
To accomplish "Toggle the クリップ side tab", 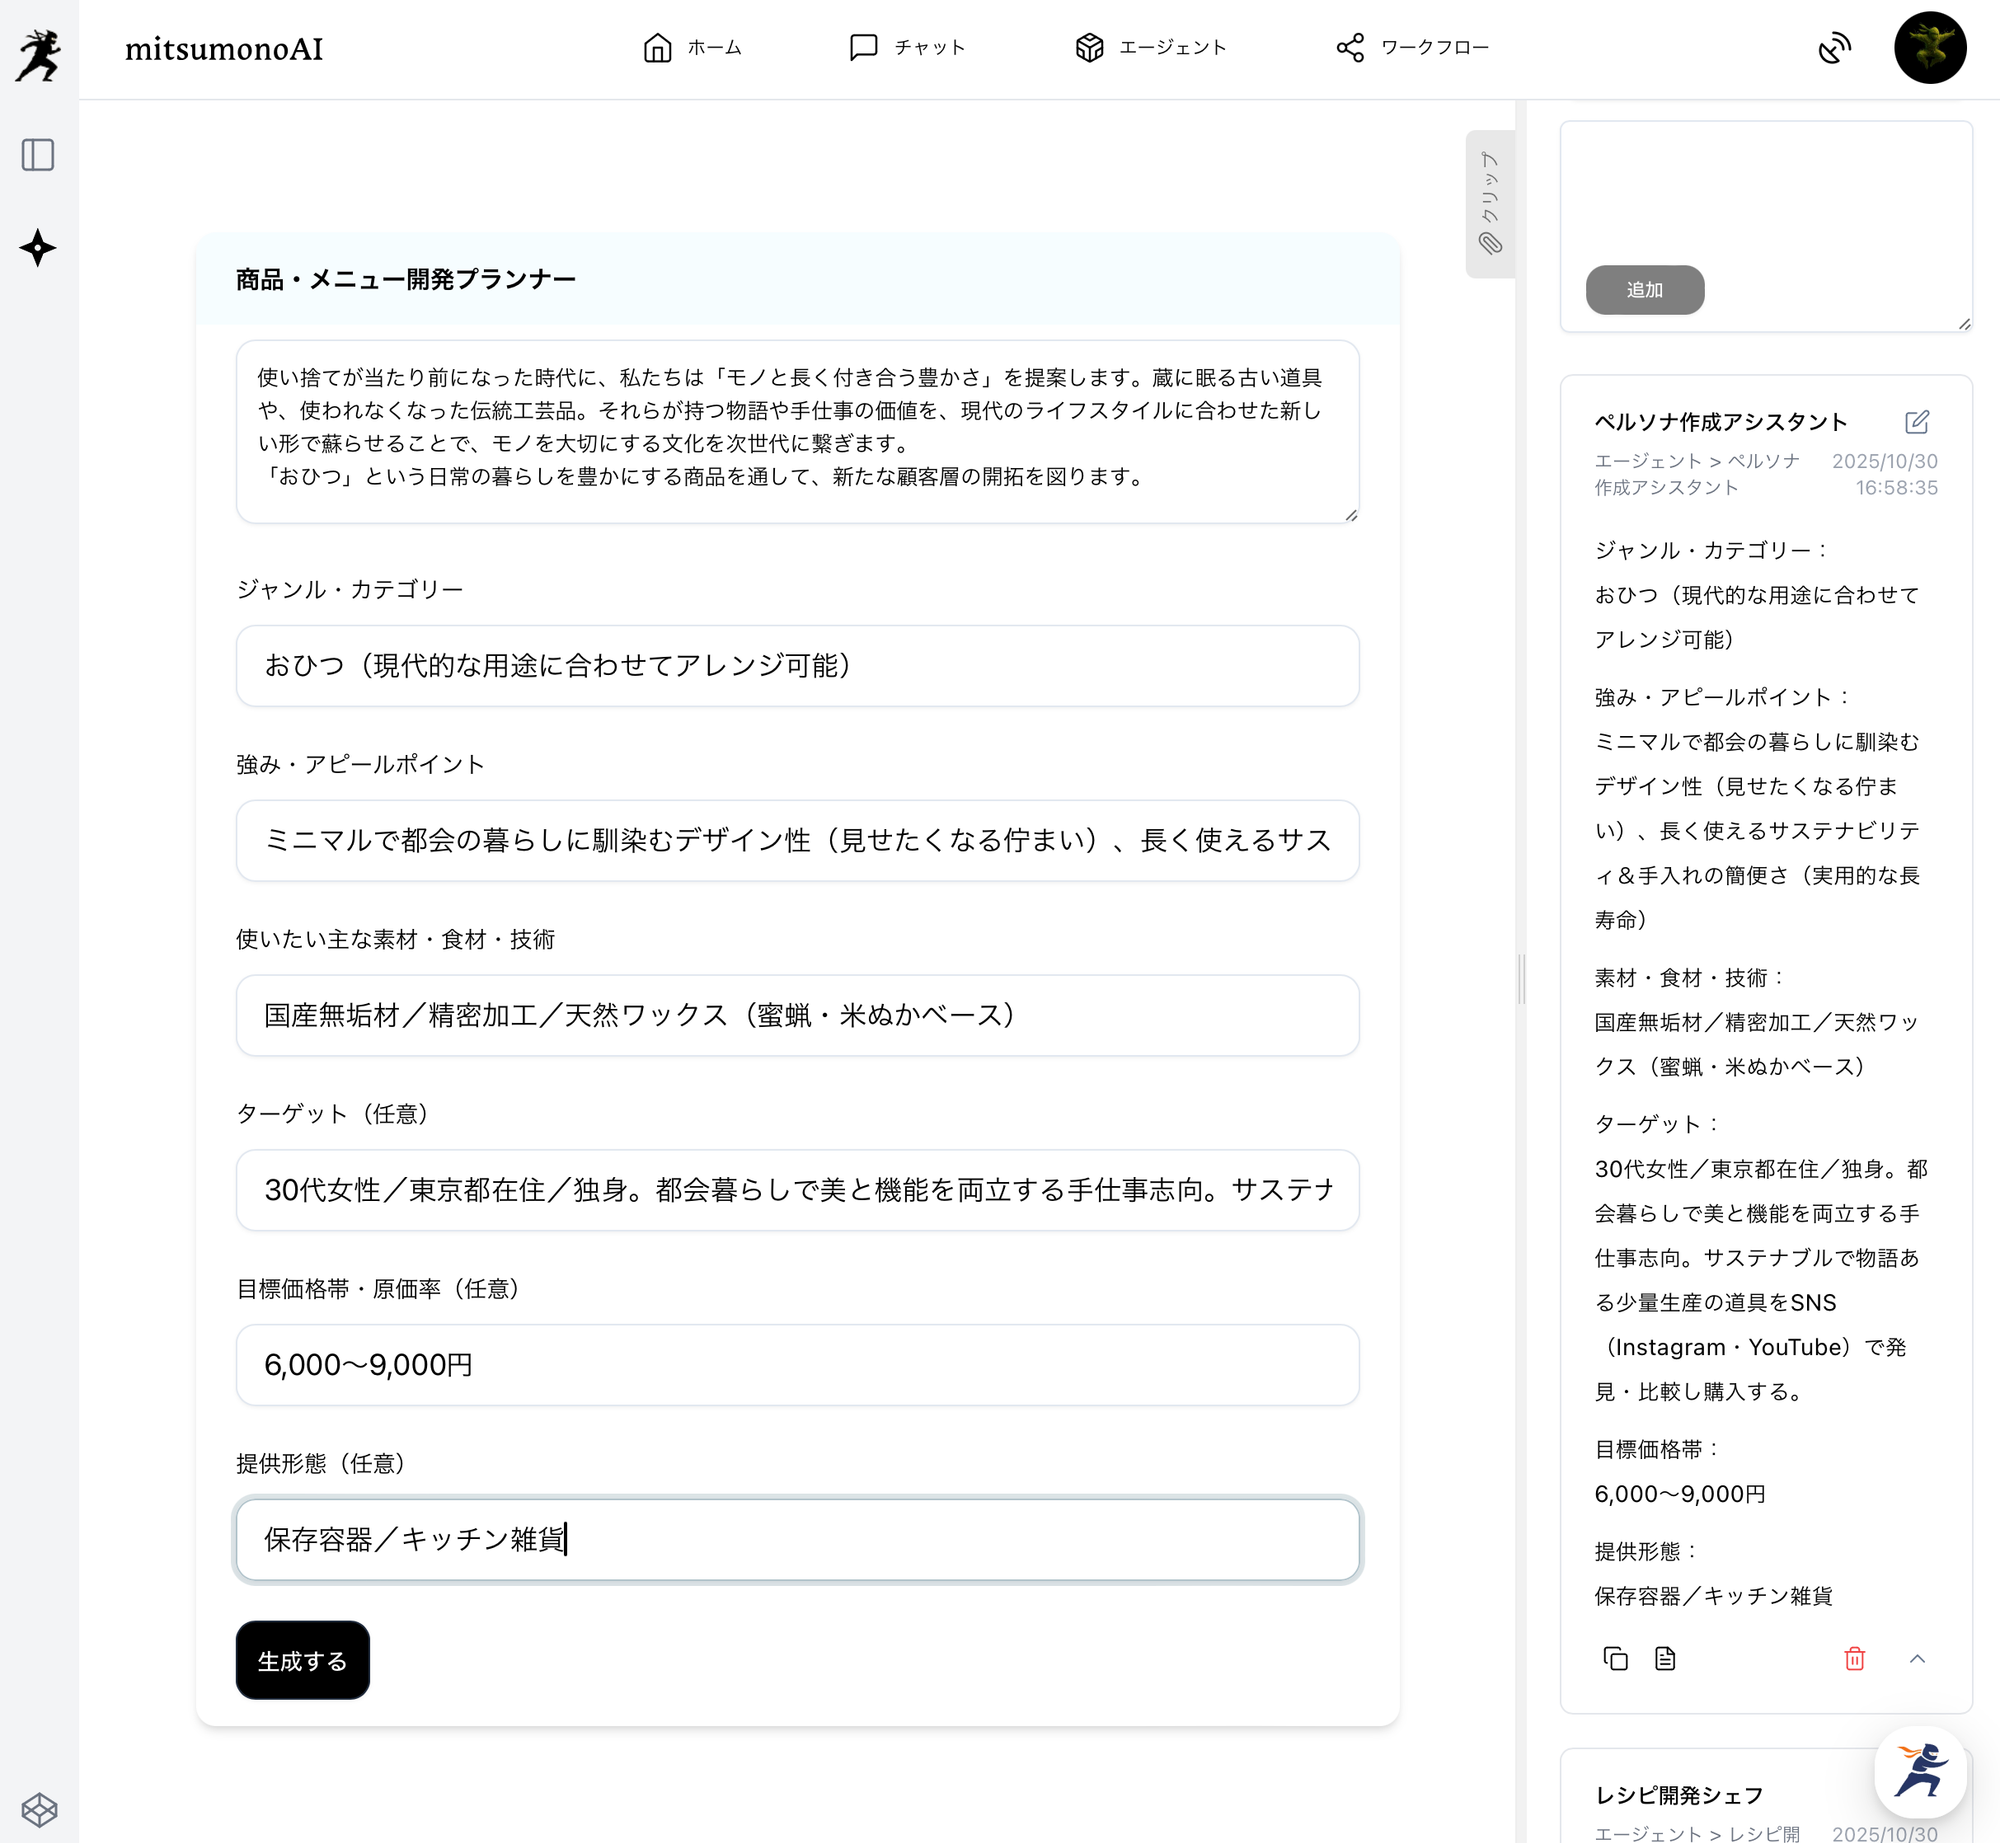I will 1490,204.
